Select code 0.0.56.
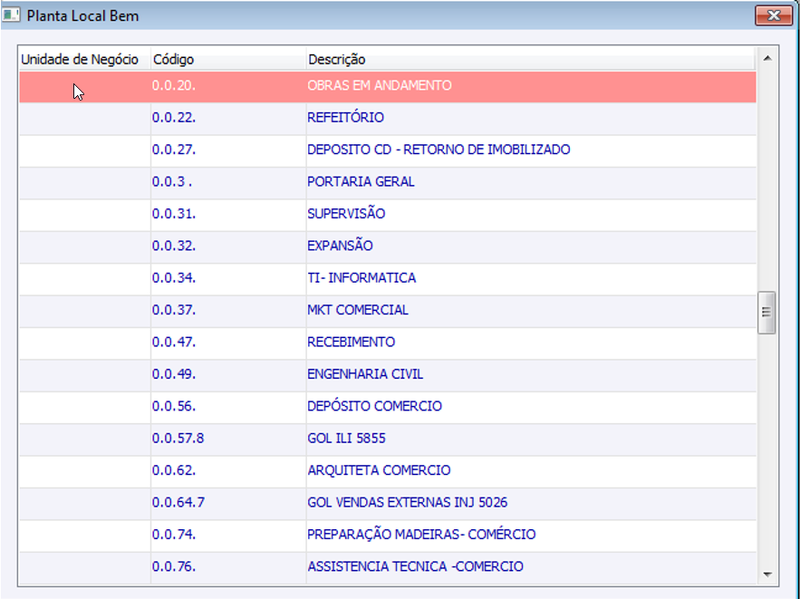800x599 pixels. click(173, 407)
